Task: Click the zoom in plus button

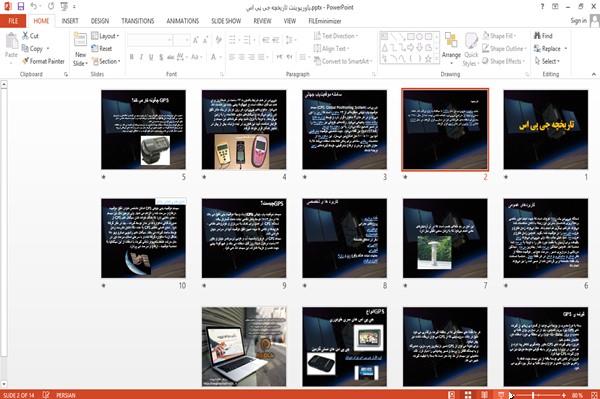Action: (563, 395)
